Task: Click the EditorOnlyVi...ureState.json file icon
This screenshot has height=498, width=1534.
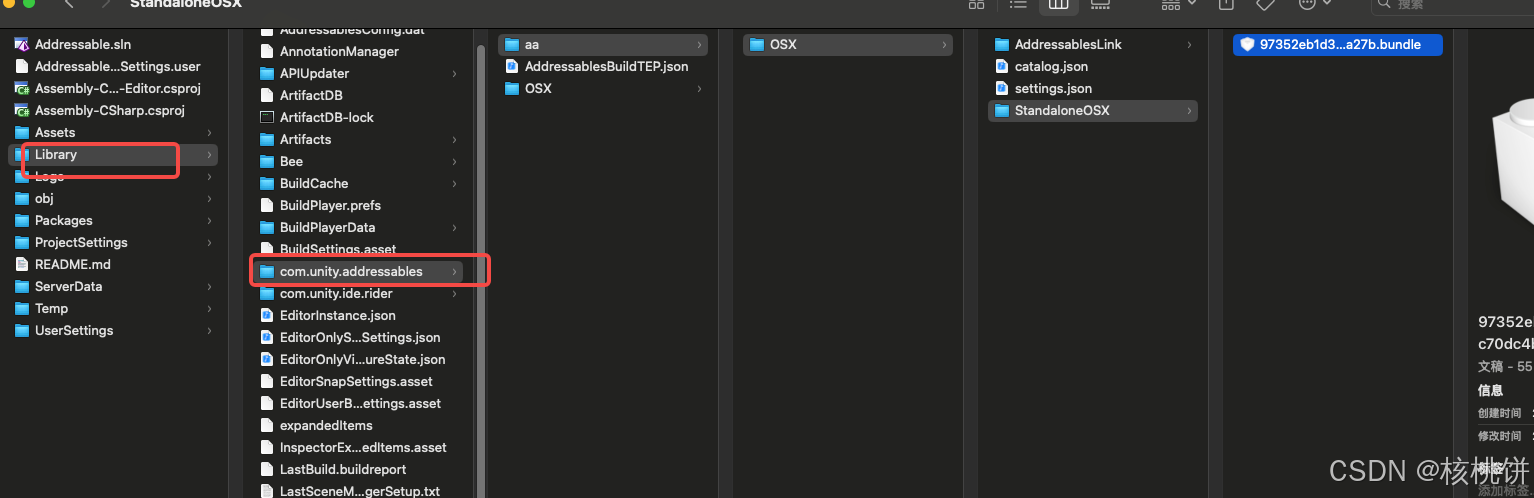Action: (x=267, y=359)
